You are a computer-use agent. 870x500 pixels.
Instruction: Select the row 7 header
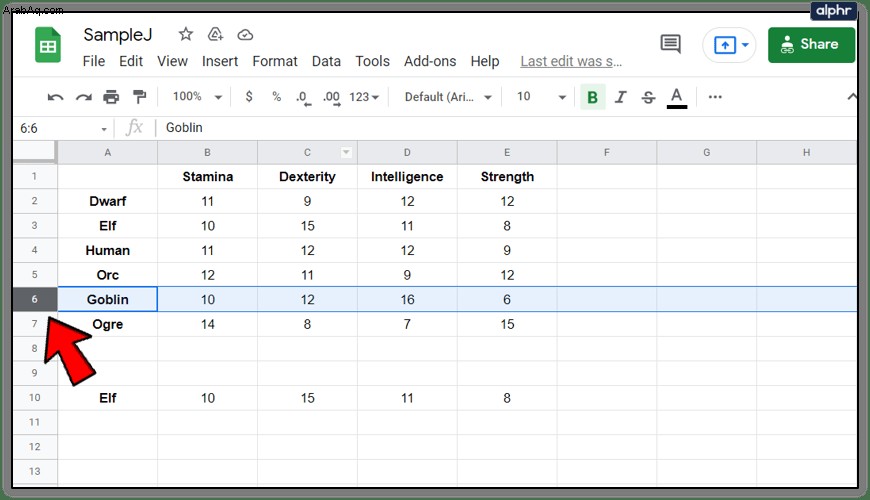34,324
